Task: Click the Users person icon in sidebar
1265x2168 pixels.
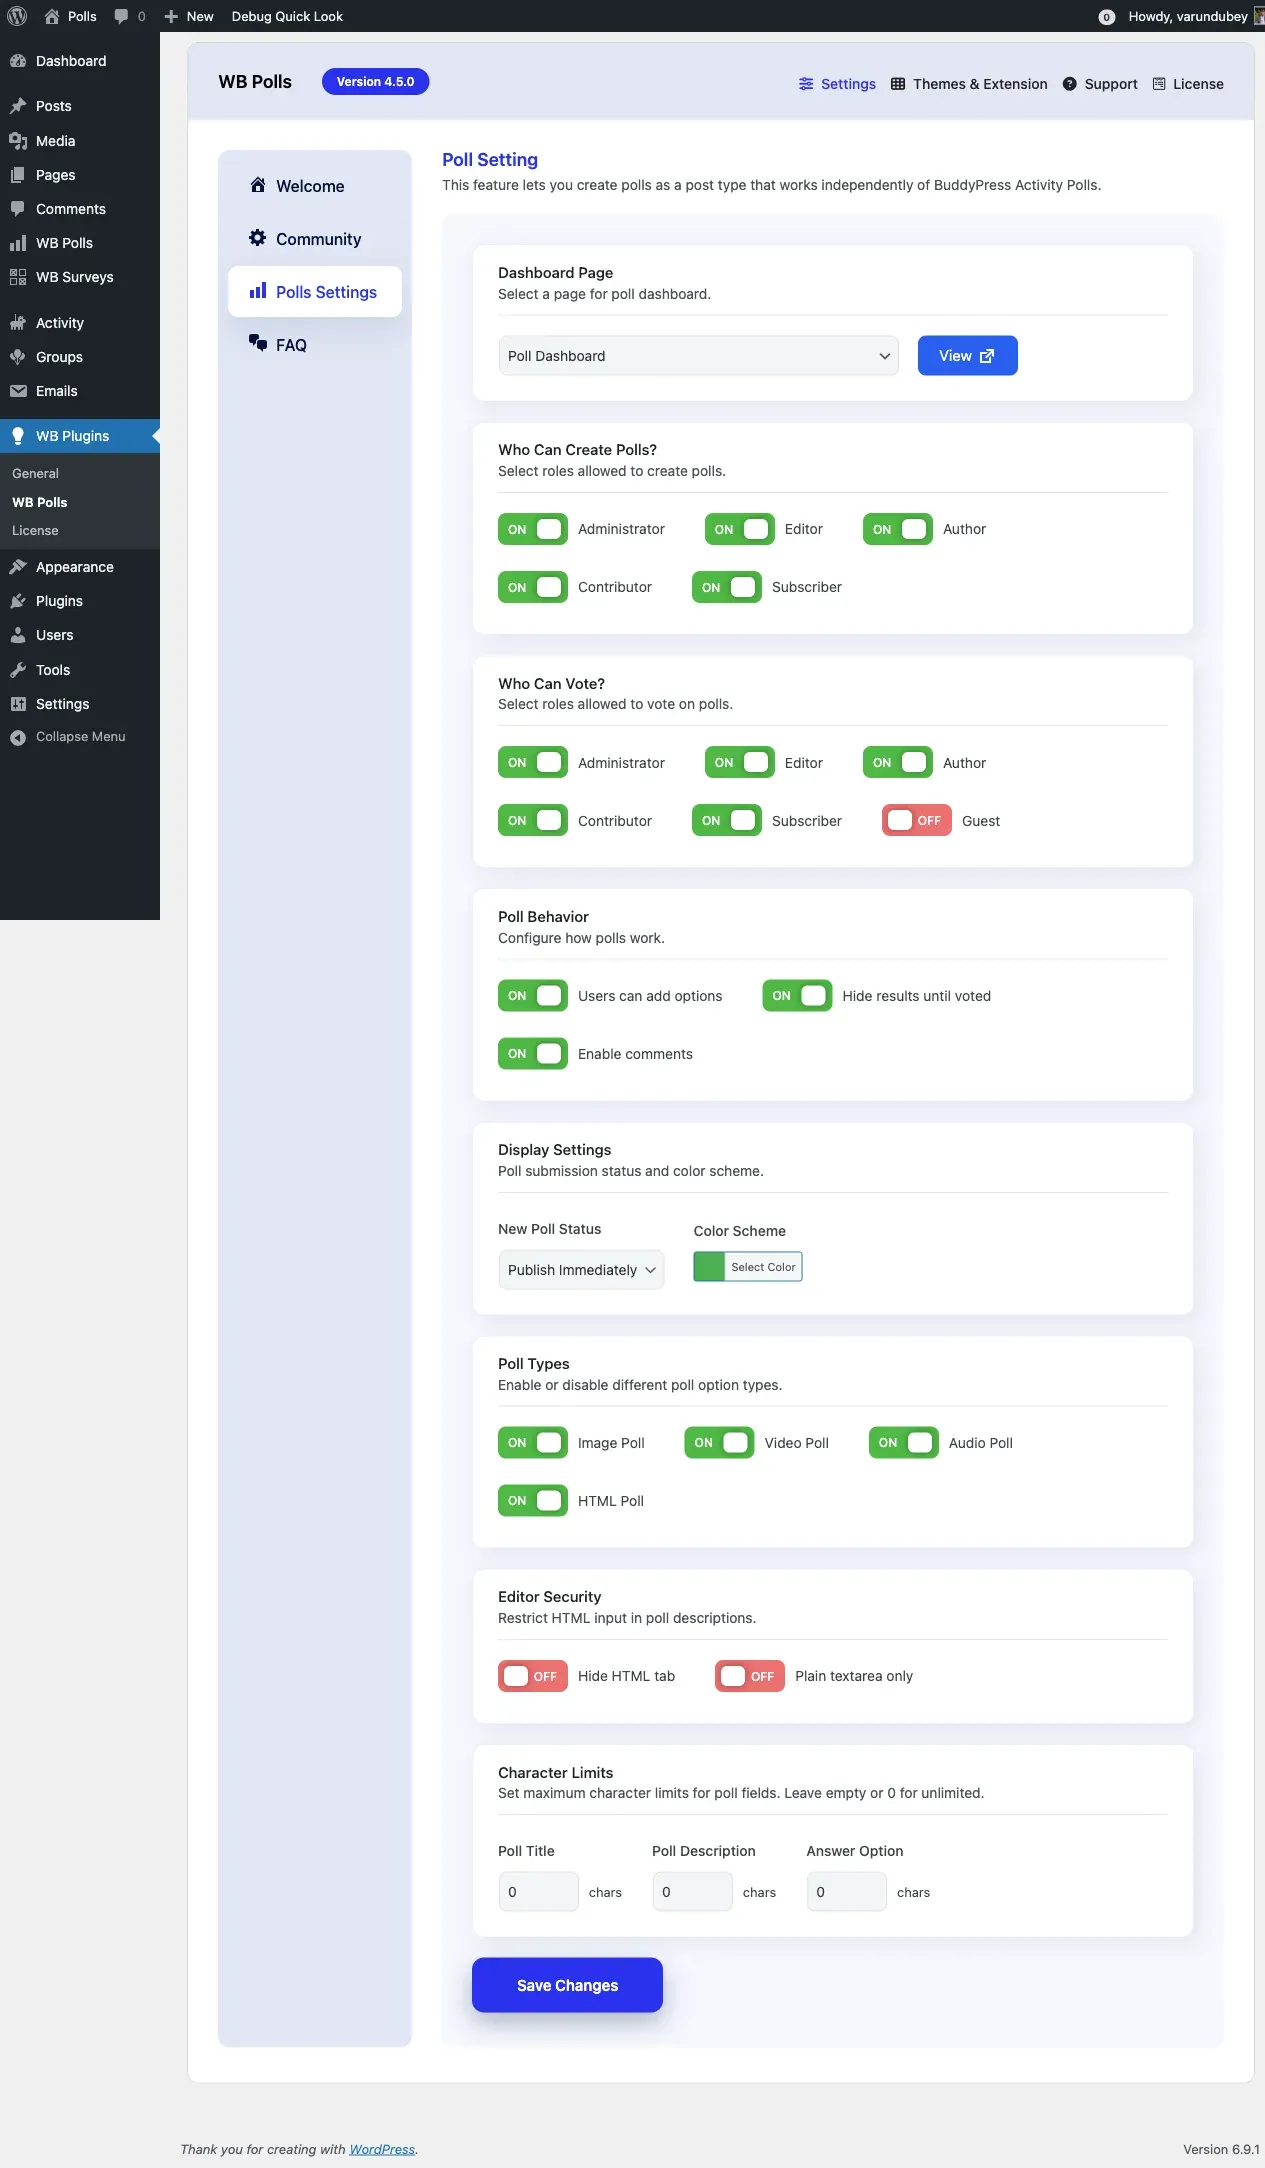Action: 18,635
